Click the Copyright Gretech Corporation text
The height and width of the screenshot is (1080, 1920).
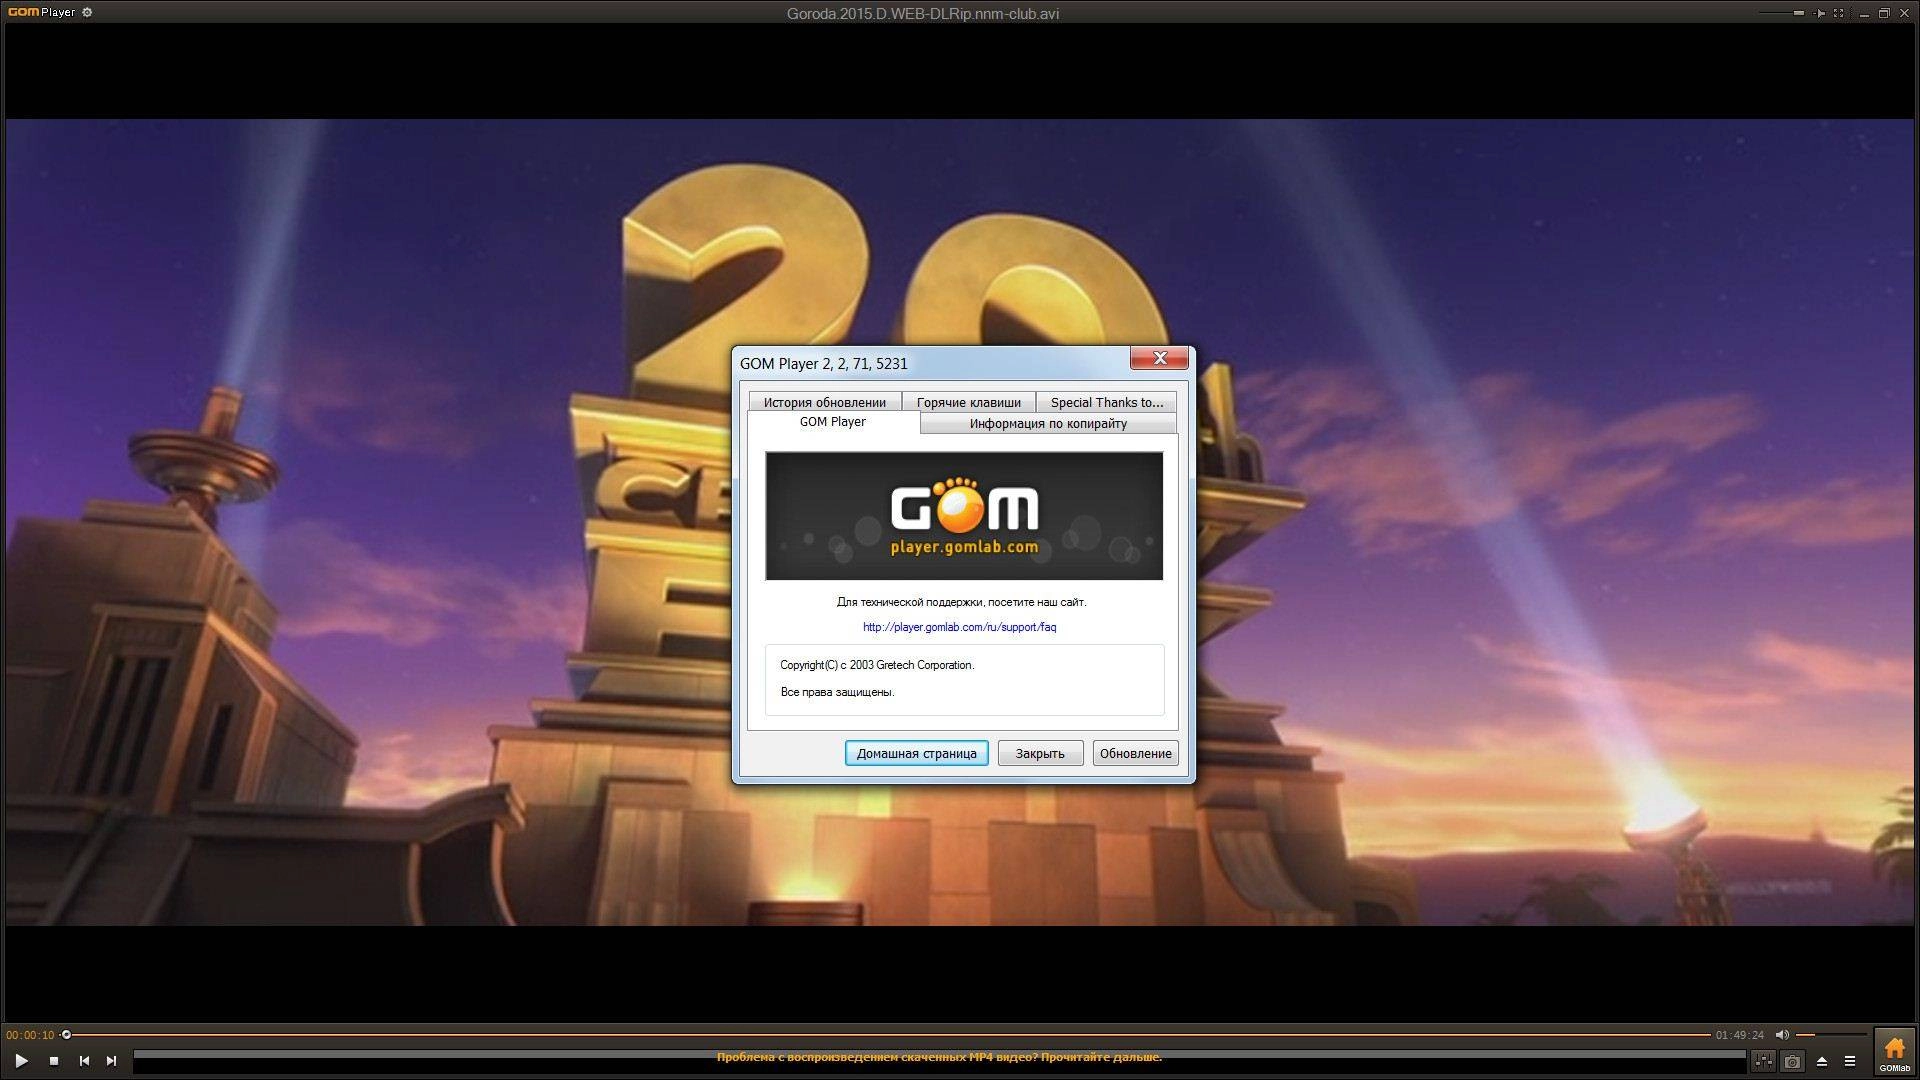[877, 665]
